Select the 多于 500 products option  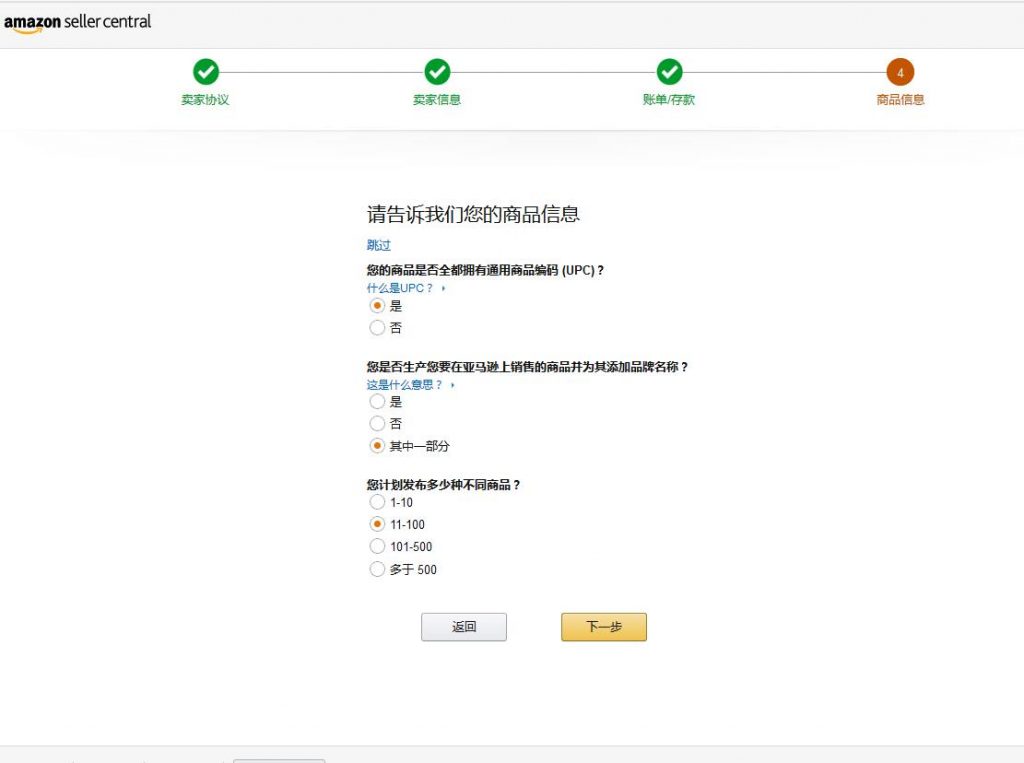point(377,570)
